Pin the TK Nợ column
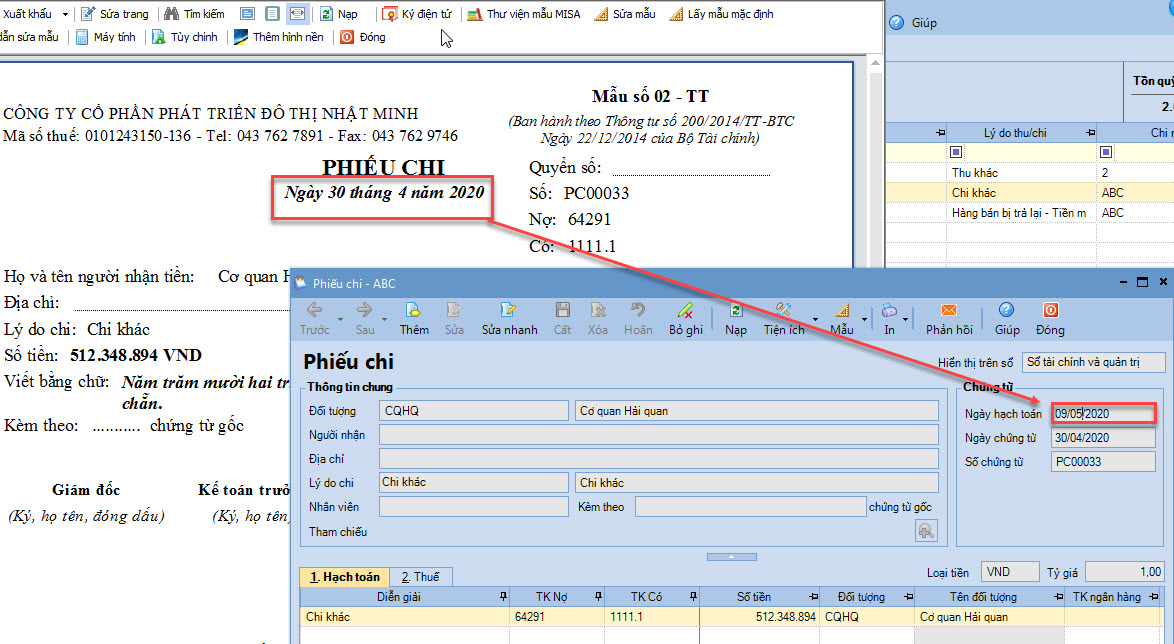Image resolution: width=1174 pixels, height=644 pixels. [x=598, y=597]
